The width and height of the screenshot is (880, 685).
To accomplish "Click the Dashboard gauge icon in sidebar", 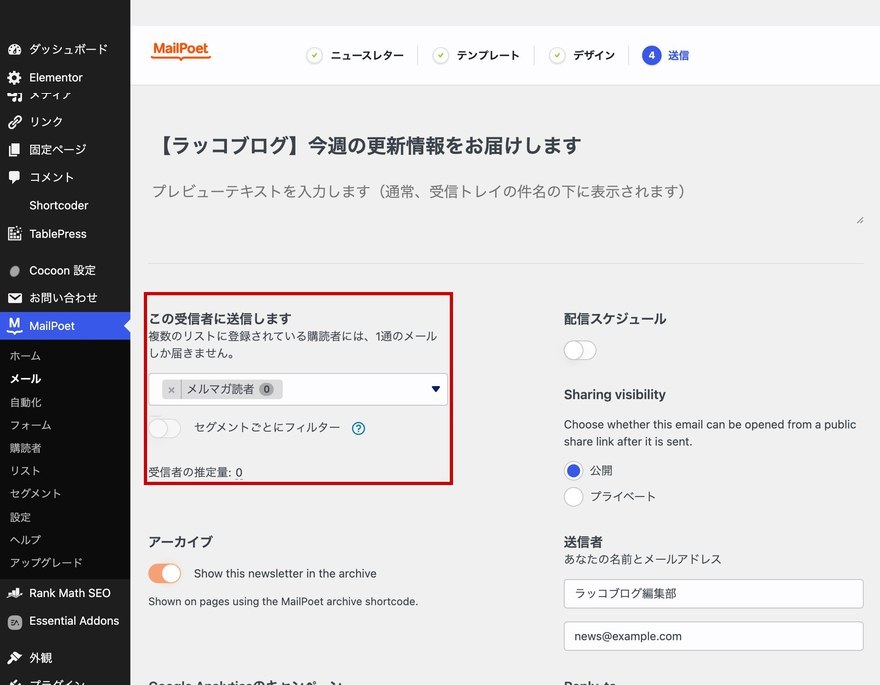I will pyautogui.click(x=15, y=49).
